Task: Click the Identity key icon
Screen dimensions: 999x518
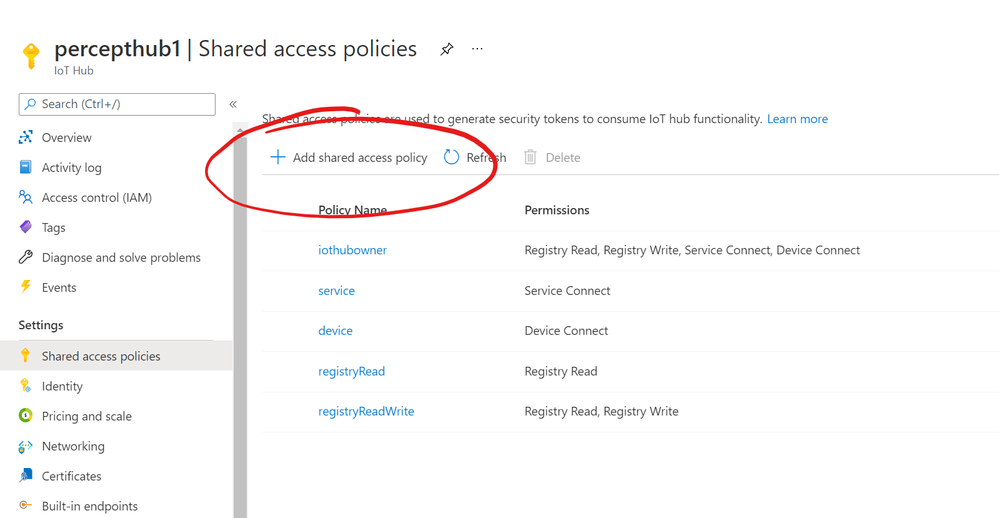Action: click(x=26, y=387)
